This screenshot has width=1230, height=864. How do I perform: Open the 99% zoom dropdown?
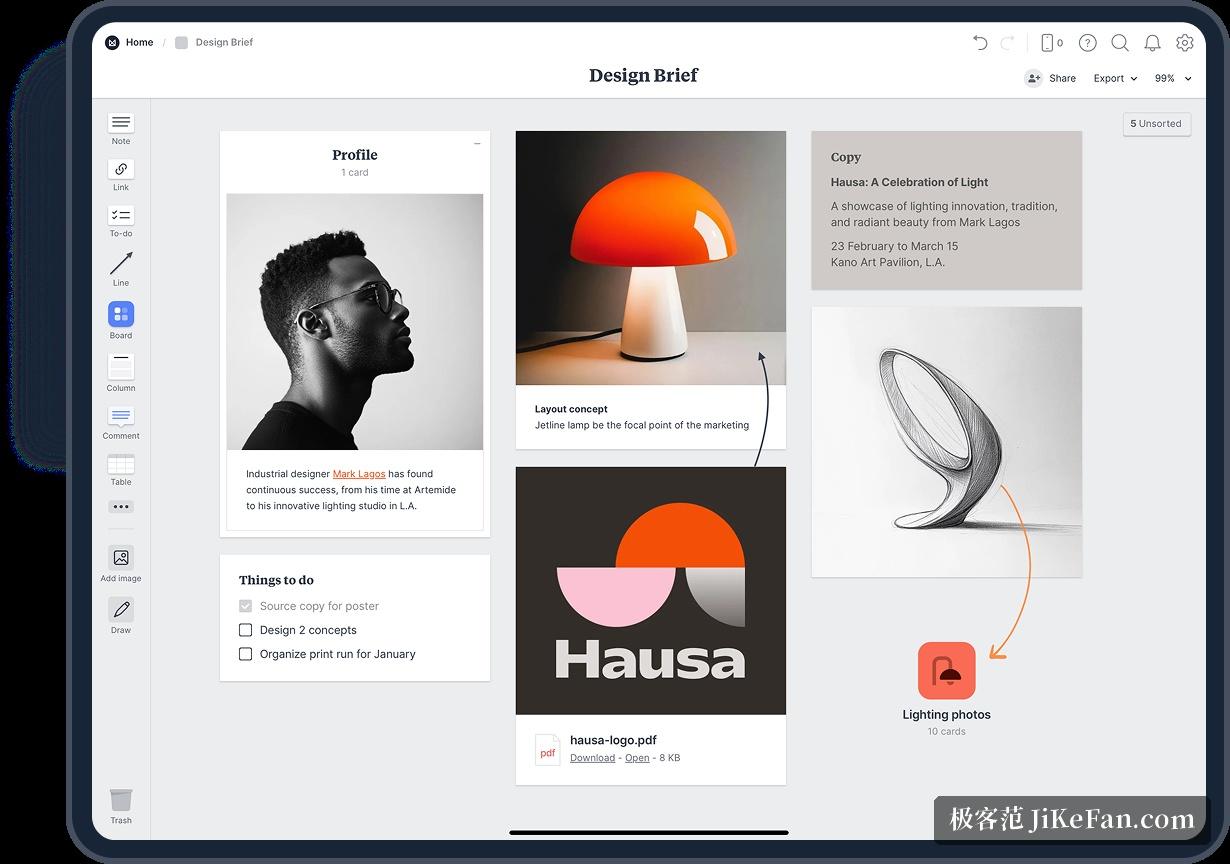pos(1173,78)
